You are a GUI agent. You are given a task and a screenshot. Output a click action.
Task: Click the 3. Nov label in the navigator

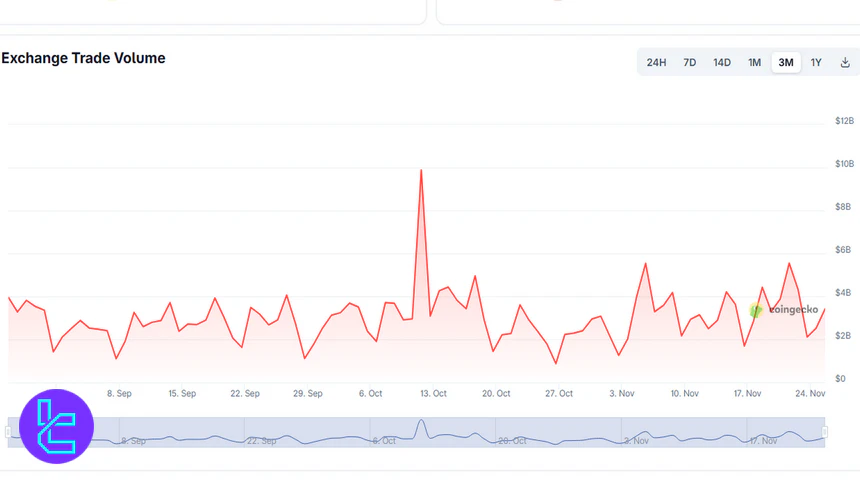point(636,441)
